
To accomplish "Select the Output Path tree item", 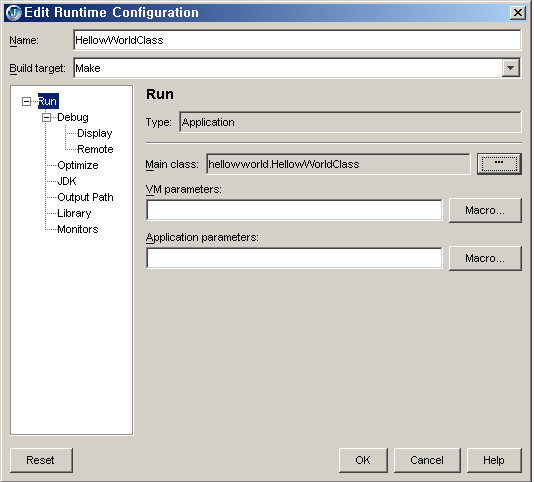I will click(x=85, y=197).
